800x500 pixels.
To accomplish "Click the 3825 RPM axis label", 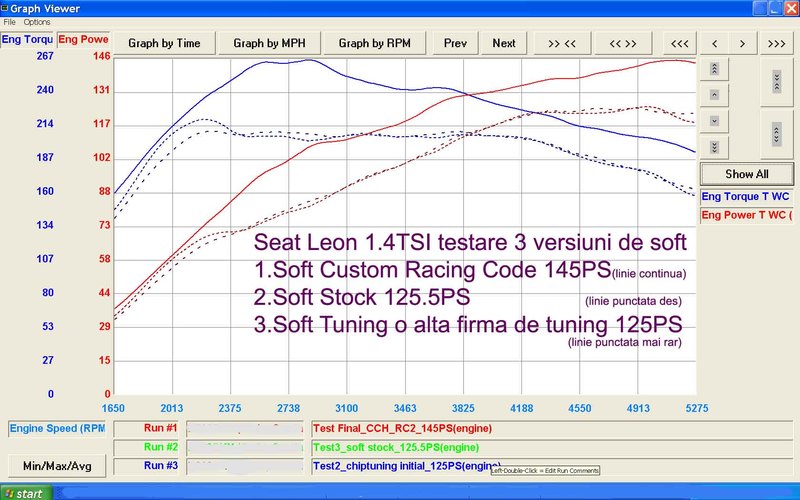I will [x=463, y=409].
